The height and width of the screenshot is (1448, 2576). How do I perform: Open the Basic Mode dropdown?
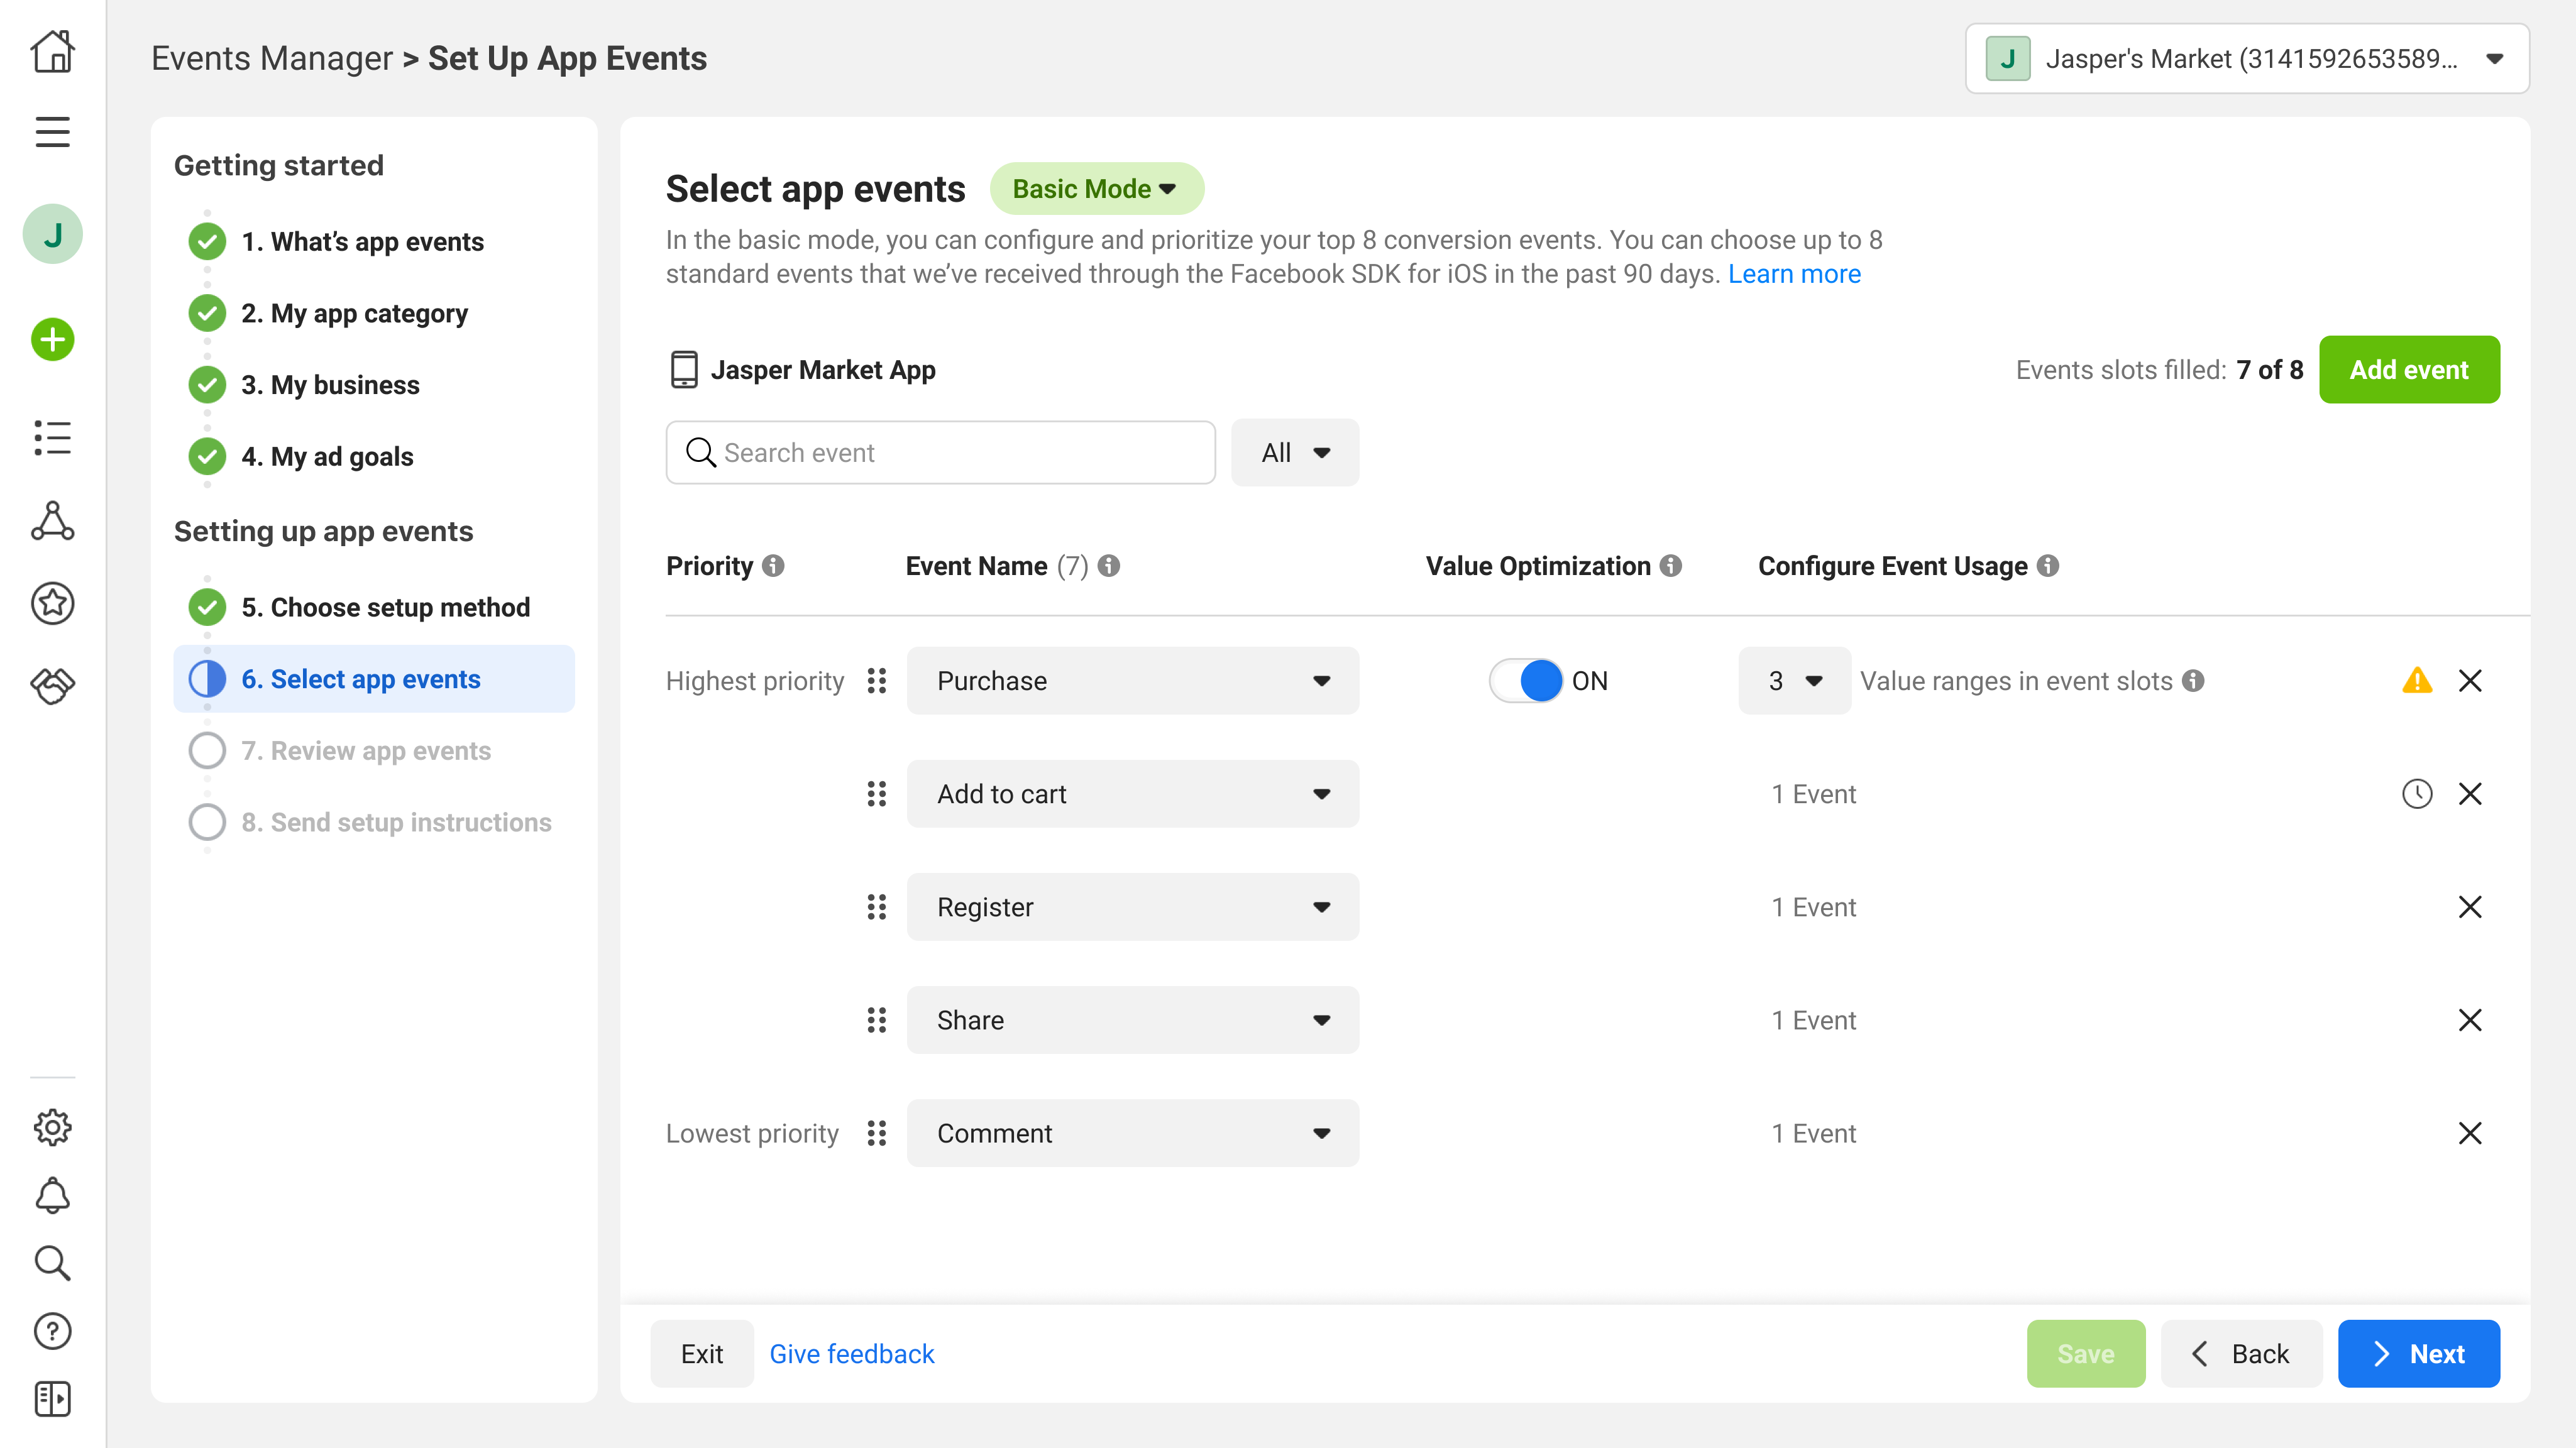[1096, 189]
